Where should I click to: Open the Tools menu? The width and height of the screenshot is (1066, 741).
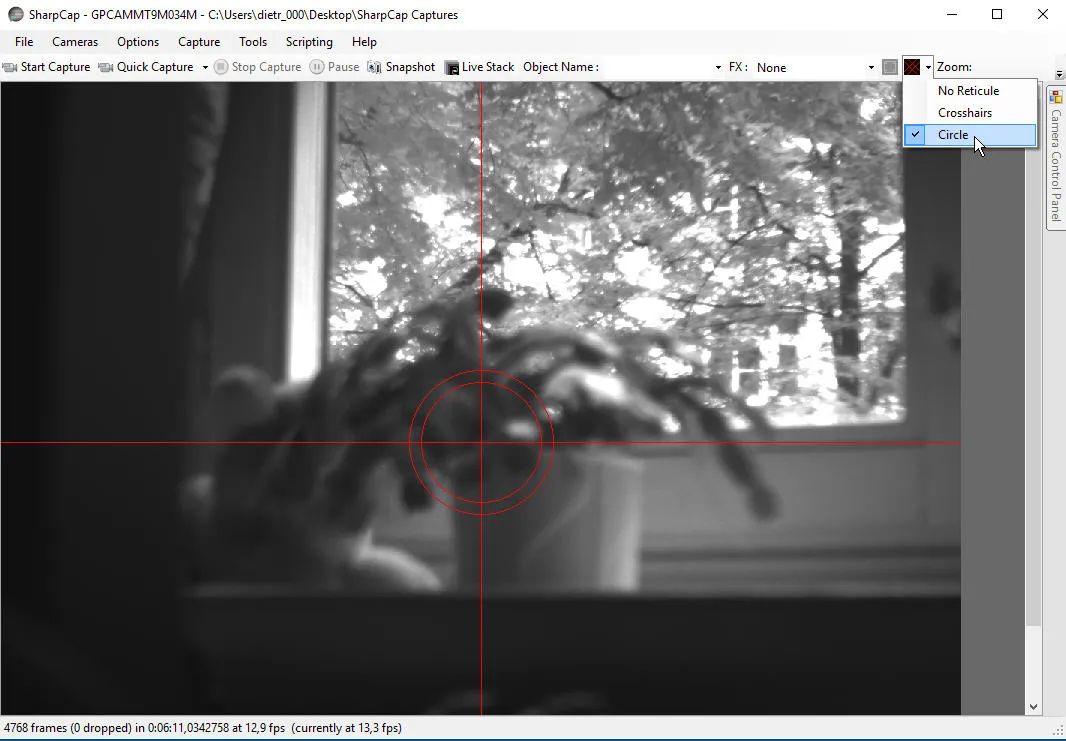[253, 42]
